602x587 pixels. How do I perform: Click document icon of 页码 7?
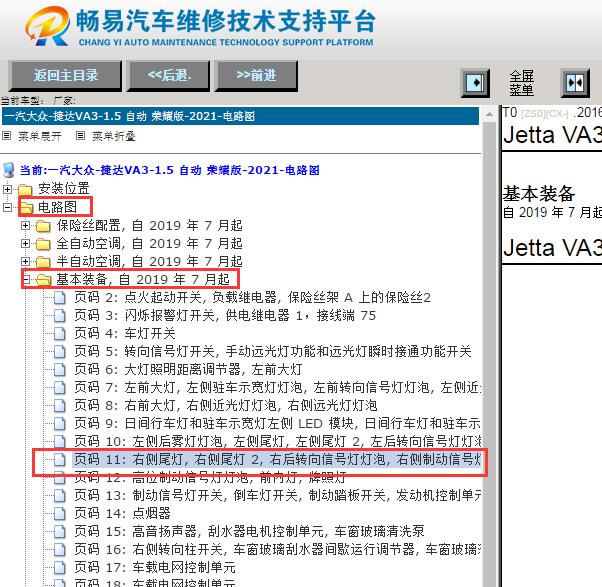tap(60, 387)
